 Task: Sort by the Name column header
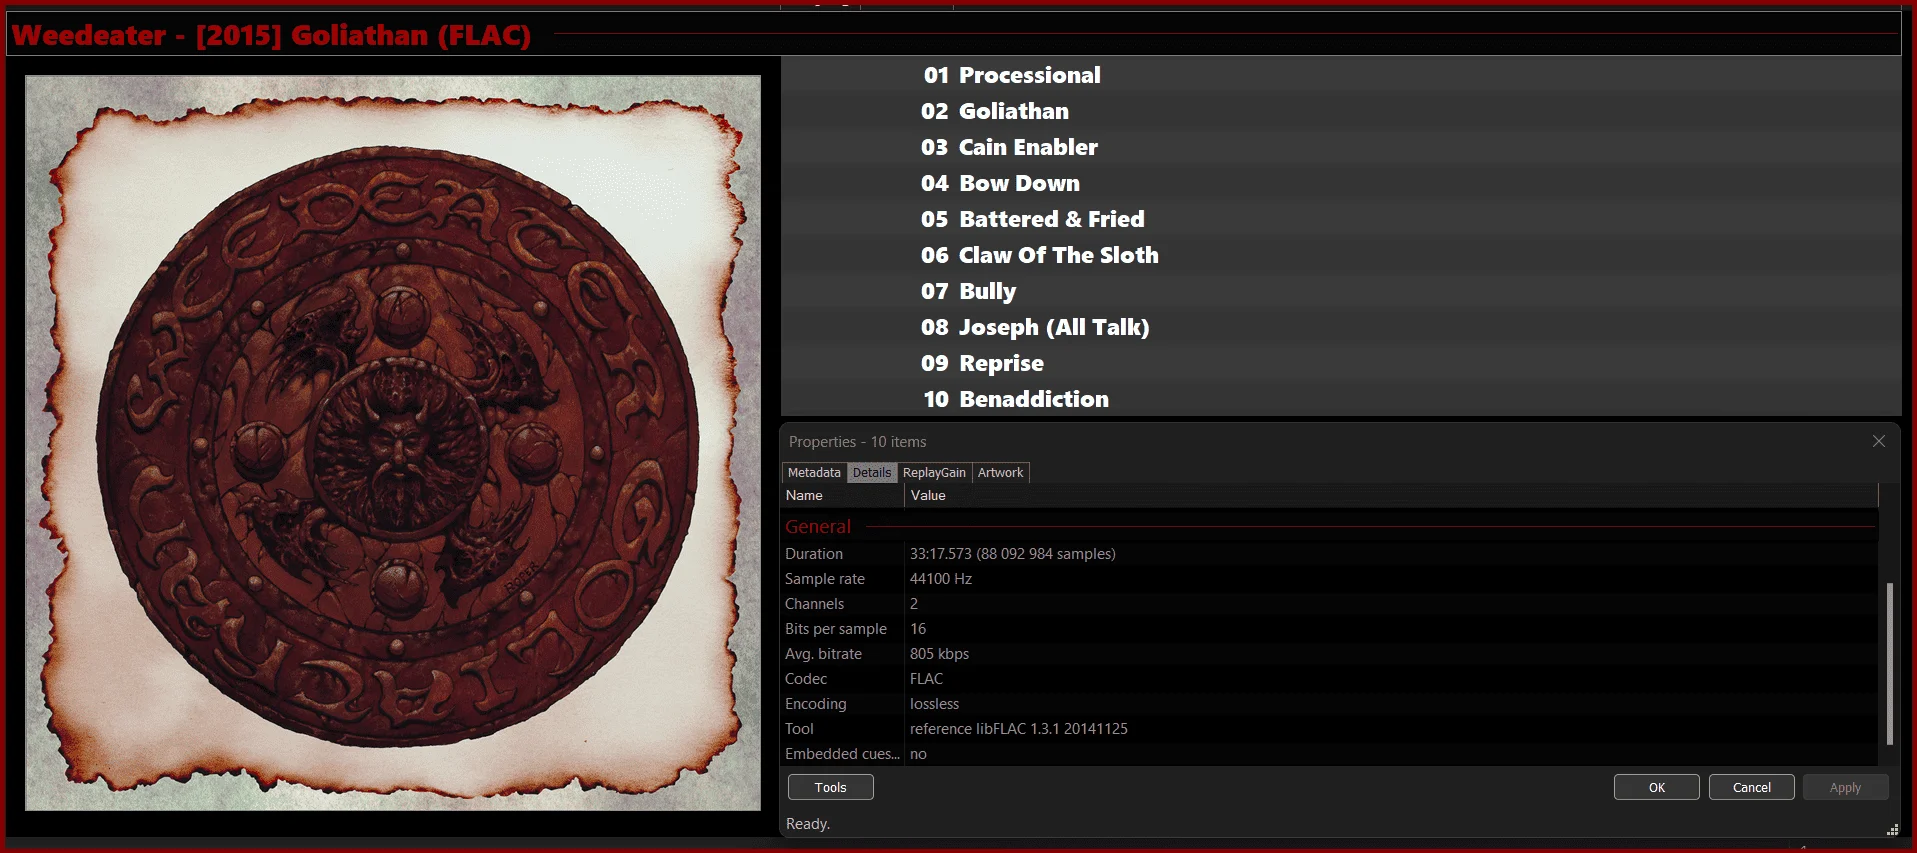[842, 495]
